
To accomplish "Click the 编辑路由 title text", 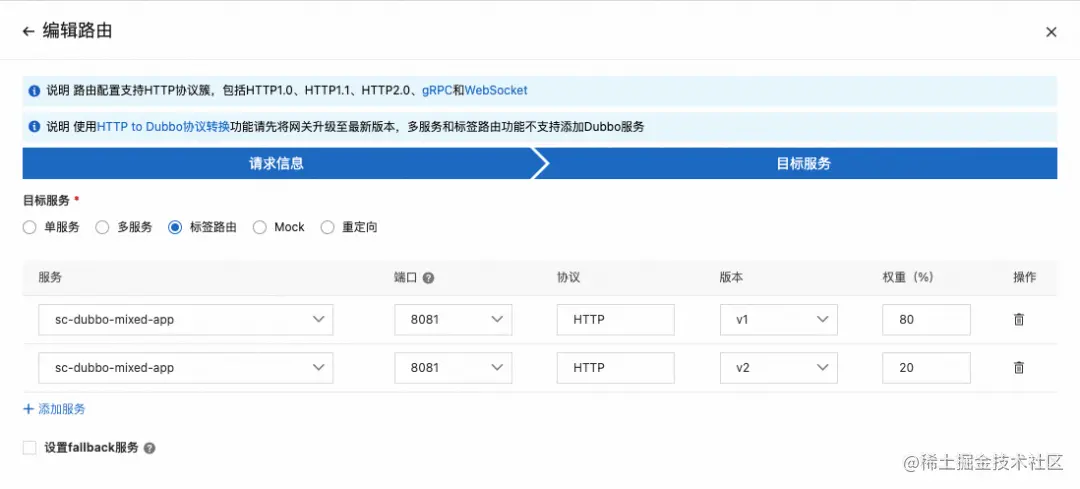I will [77, 32].
